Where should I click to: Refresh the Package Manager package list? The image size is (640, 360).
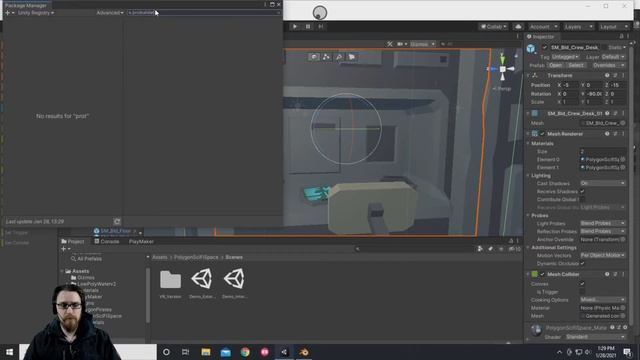117,222
